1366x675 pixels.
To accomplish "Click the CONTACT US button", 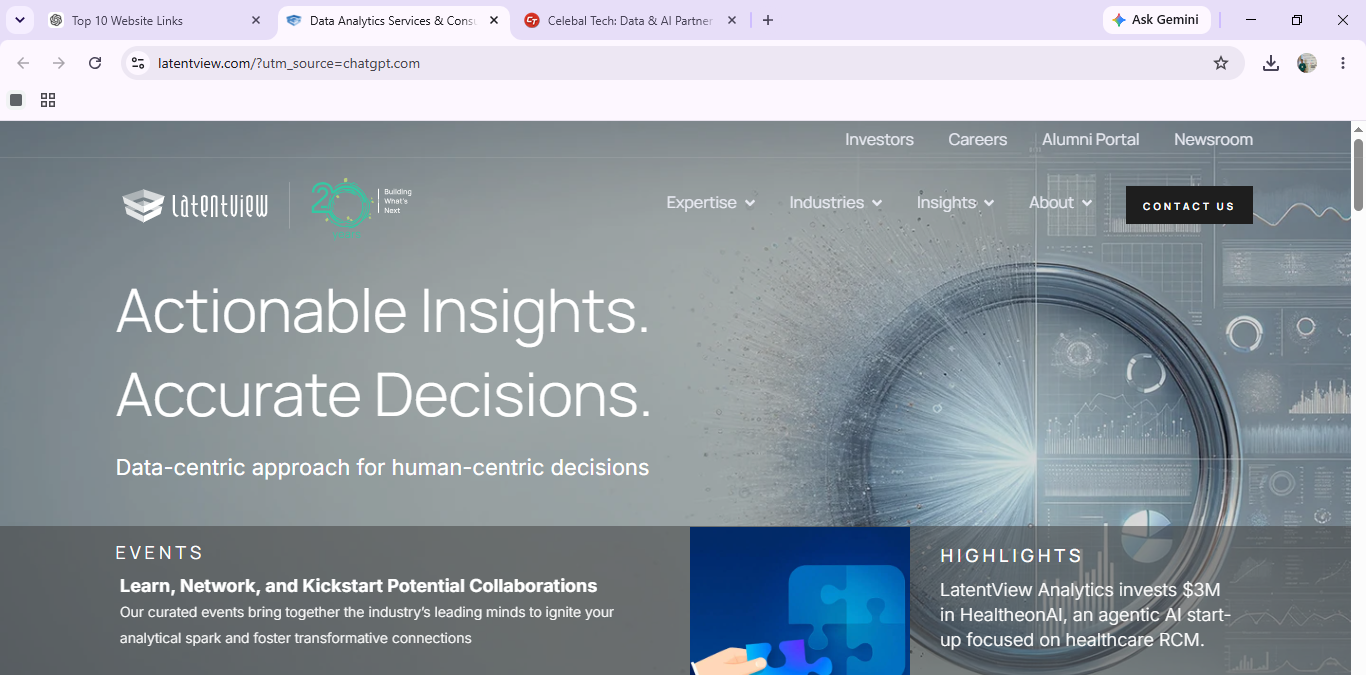I will point(1189,205).
